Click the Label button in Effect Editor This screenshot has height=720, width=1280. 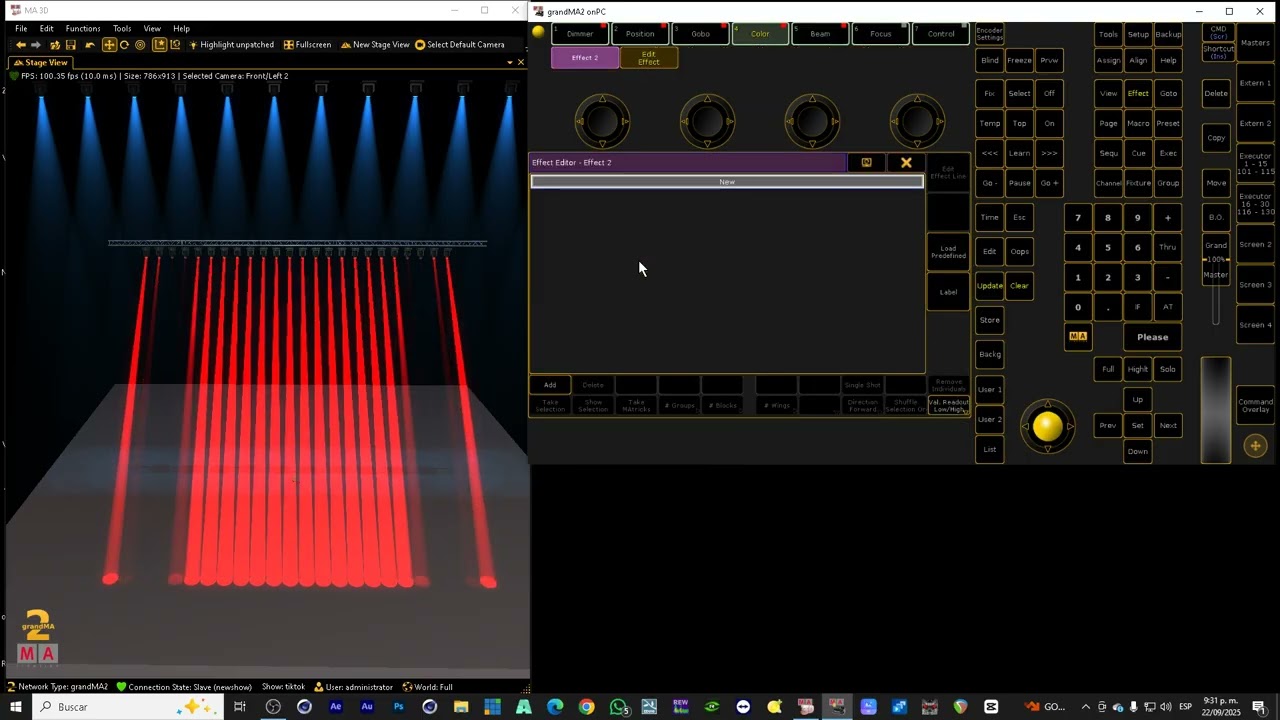pyautogui.click(x=948, y=292)
